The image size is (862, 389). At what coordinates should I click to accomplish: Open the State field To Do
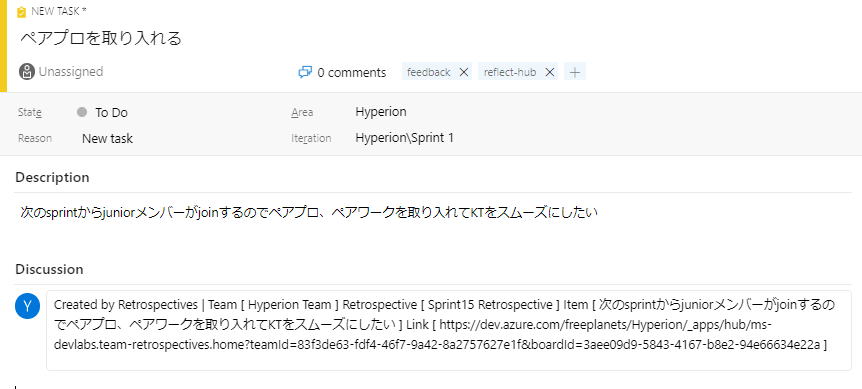point(112,113)
